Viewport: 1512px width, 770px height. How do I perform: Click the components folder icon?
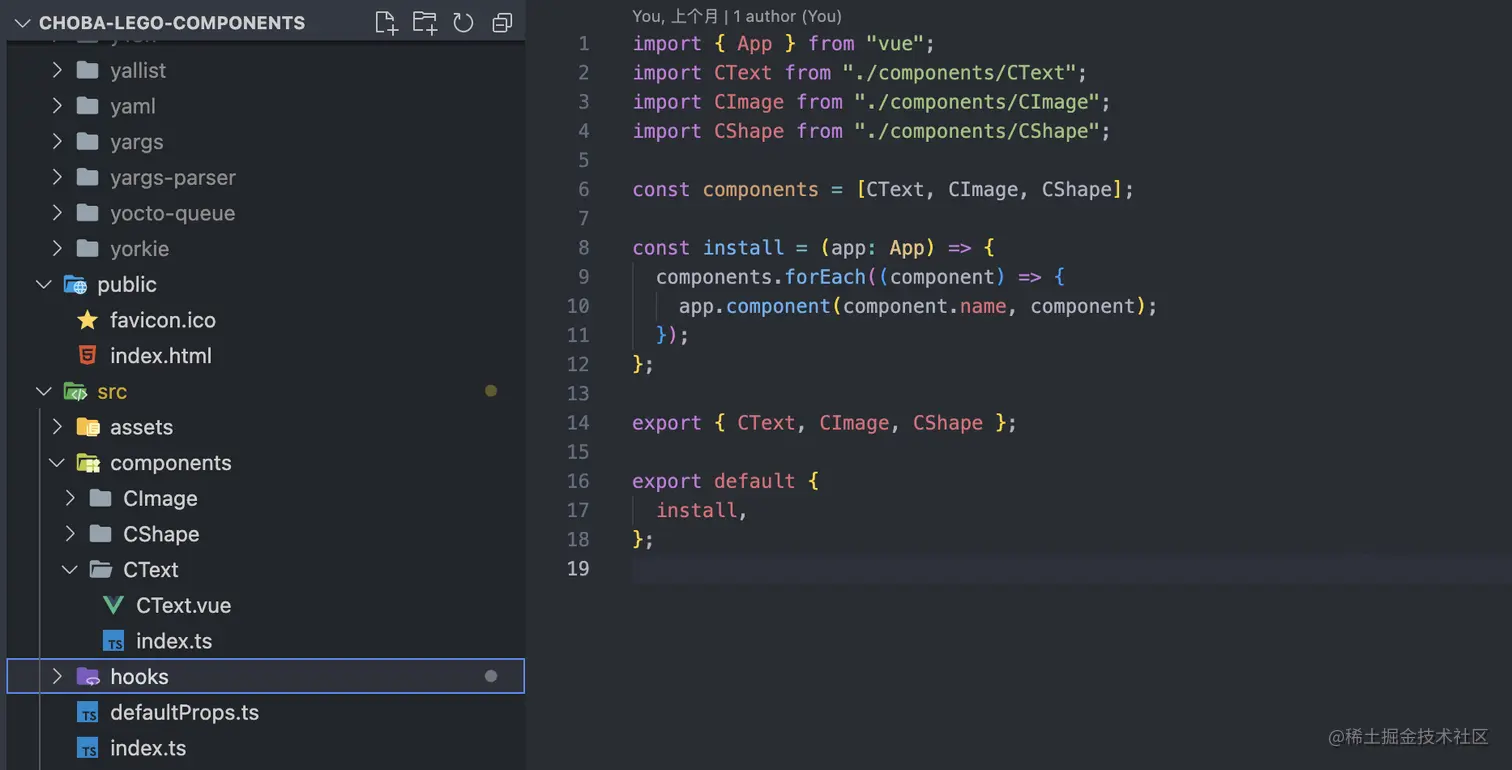[88, 463]
